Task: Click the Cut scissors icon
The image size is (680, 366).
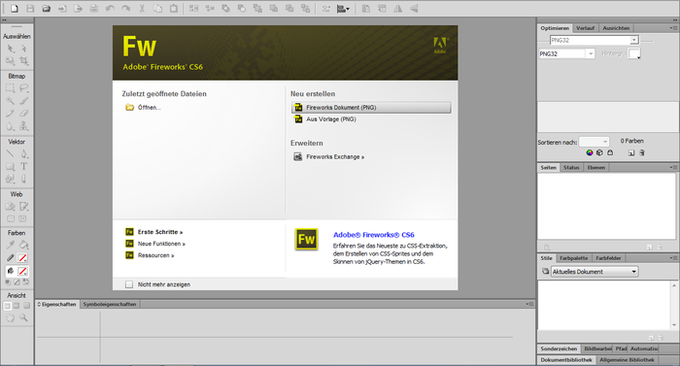Action: (x=142, y=8)
